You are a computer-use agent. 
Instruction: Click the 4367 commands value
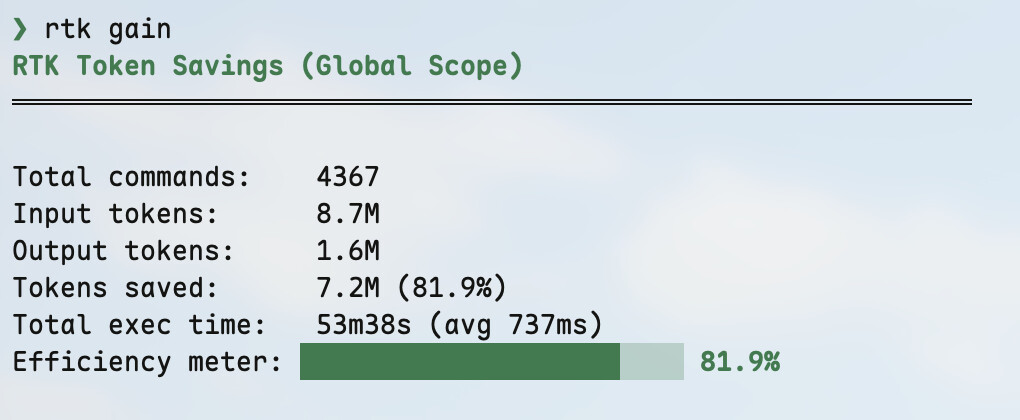[x=347, y=177]
